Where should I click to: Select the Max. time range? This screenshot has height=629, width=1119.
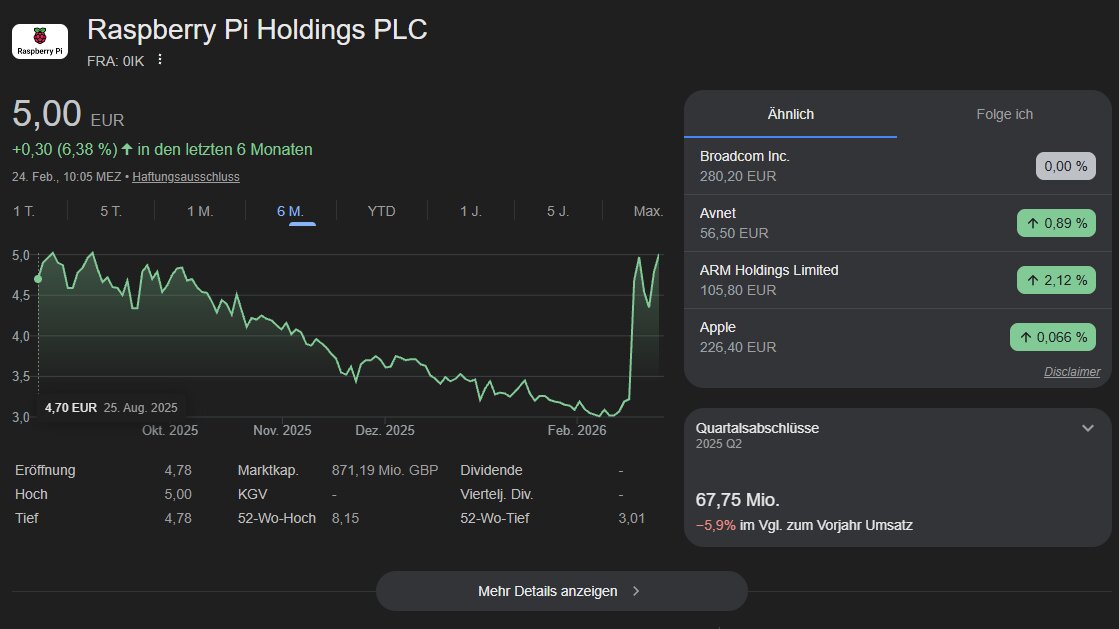[648, 211]
